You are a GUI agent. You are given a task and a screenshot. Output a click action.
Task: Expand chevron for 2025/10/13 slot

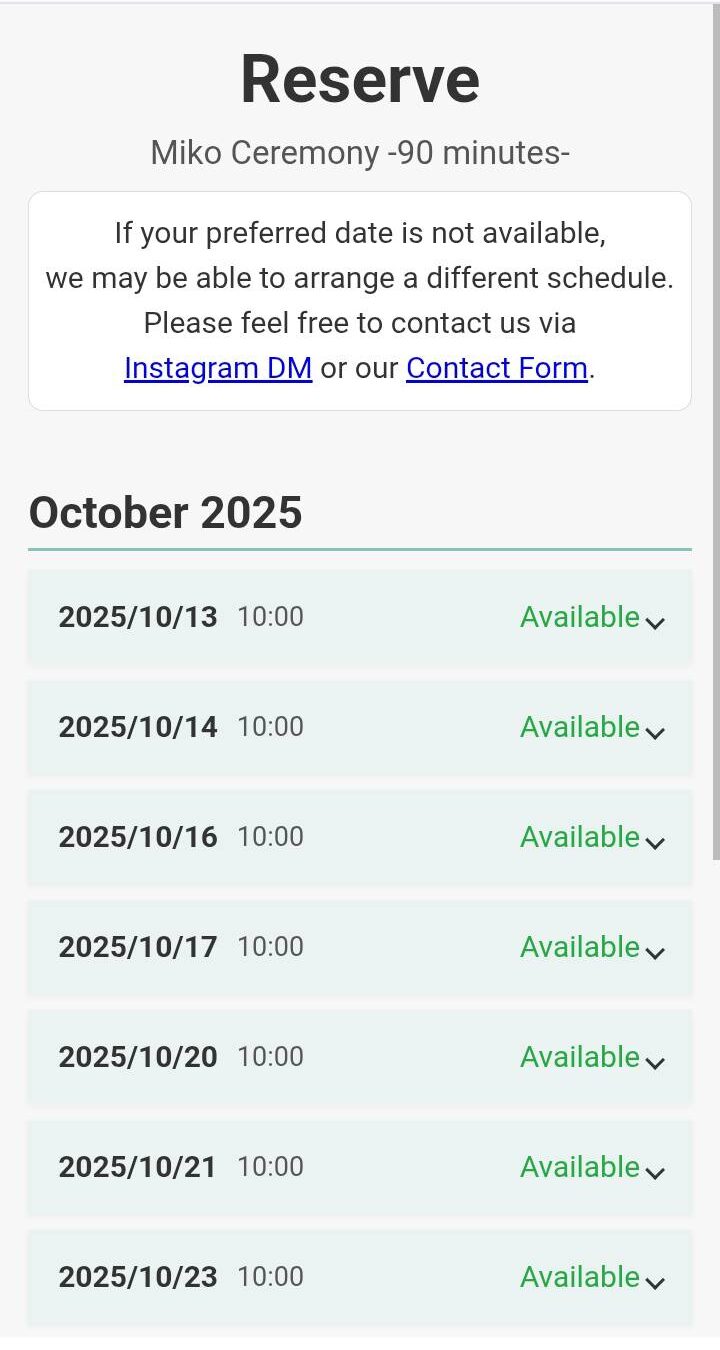coord(655,622)
